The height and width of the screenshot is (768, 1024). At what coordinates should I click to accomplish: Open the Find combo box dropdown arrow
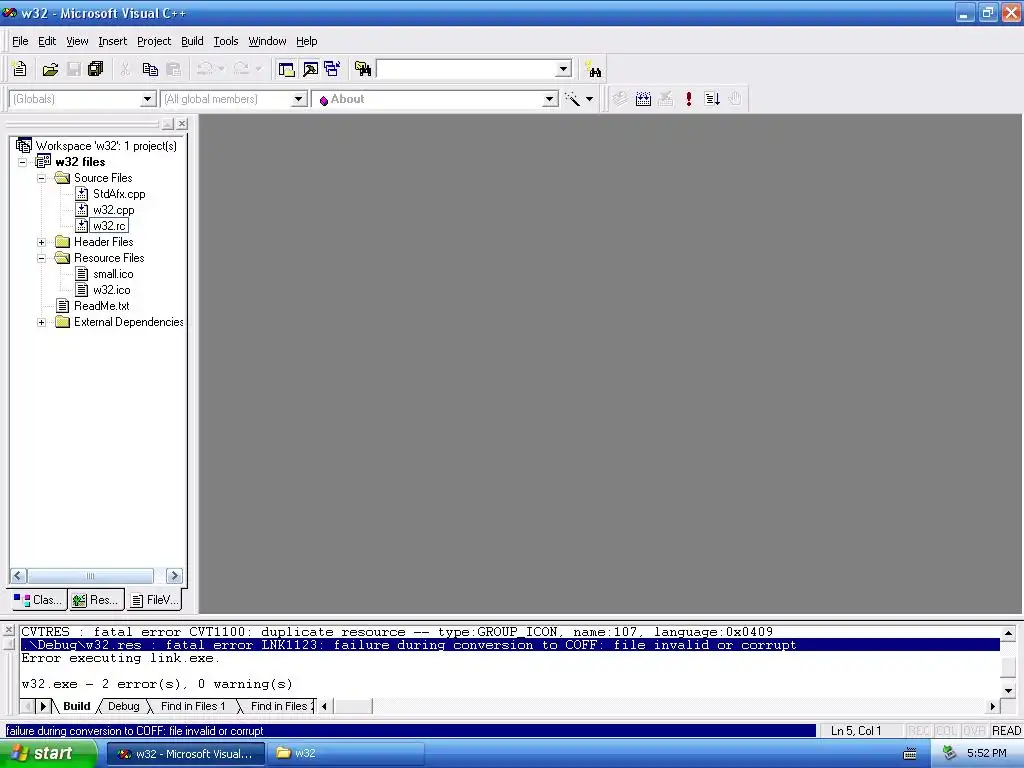564,69
